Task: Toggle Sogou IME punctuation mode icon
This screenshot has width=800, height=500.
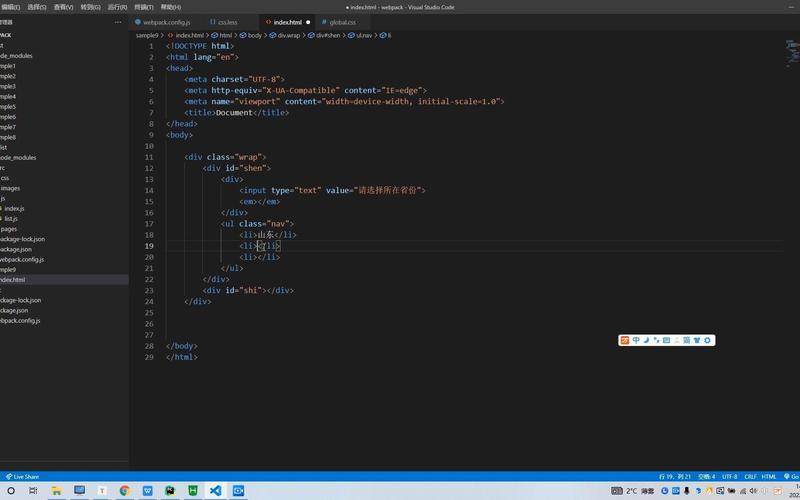Action: tap(656, 340)
